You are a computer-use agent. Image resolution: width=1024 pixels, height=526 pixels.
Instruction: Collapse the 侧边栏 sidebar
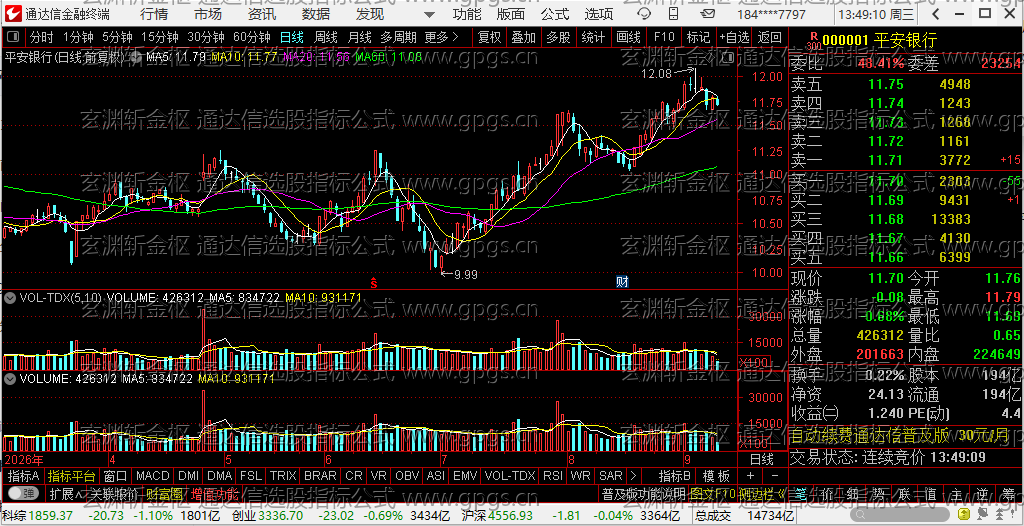click(762, 493)
